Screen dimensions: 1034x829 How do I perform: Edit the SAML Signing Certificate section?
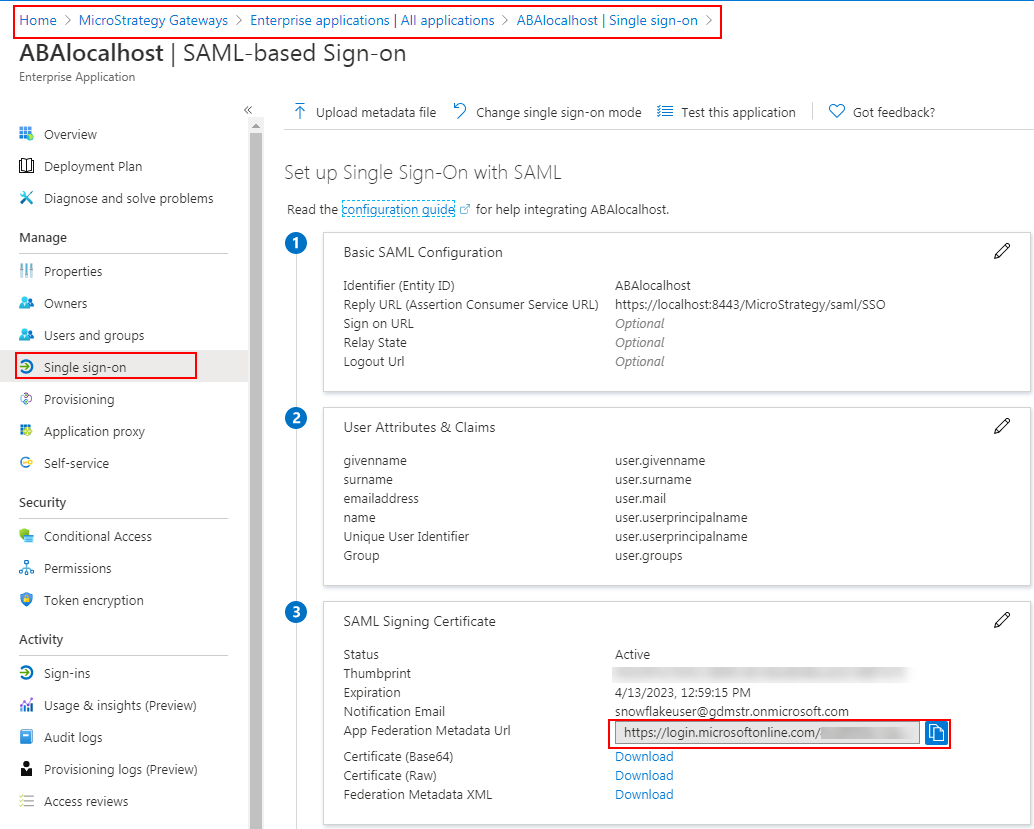[1002, 620]
